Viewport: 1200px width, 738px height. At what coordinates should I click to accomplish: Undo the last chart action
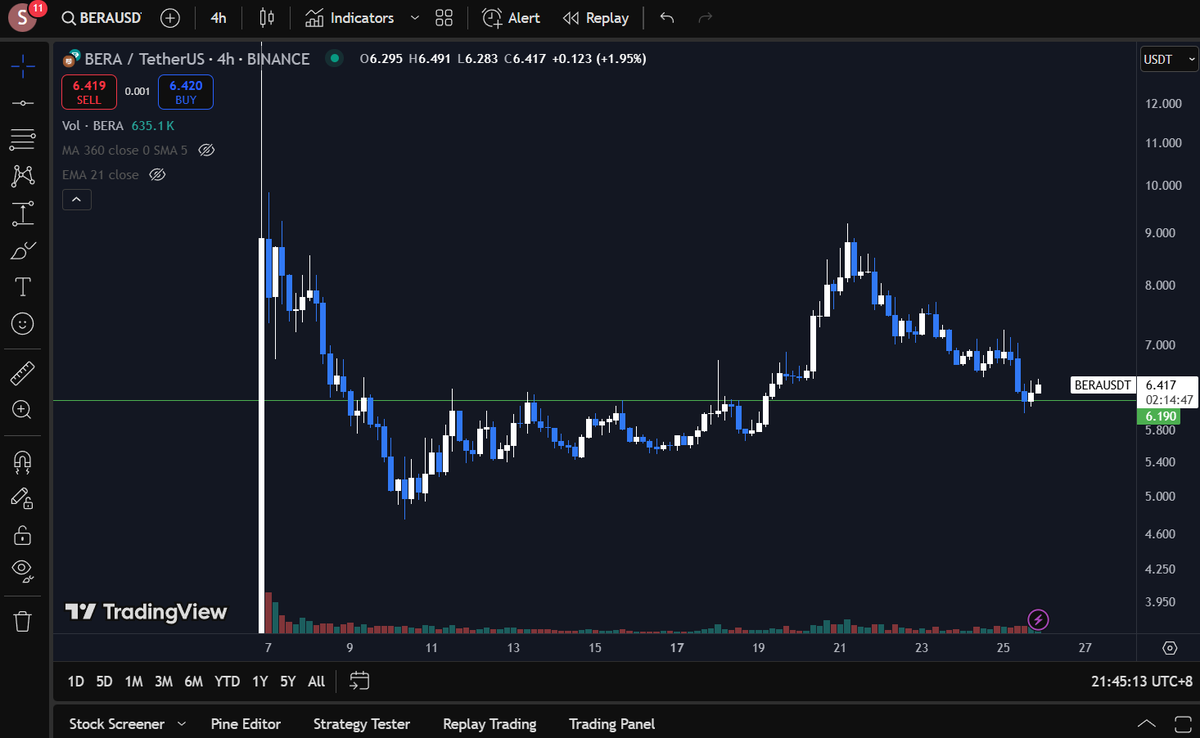667,18
